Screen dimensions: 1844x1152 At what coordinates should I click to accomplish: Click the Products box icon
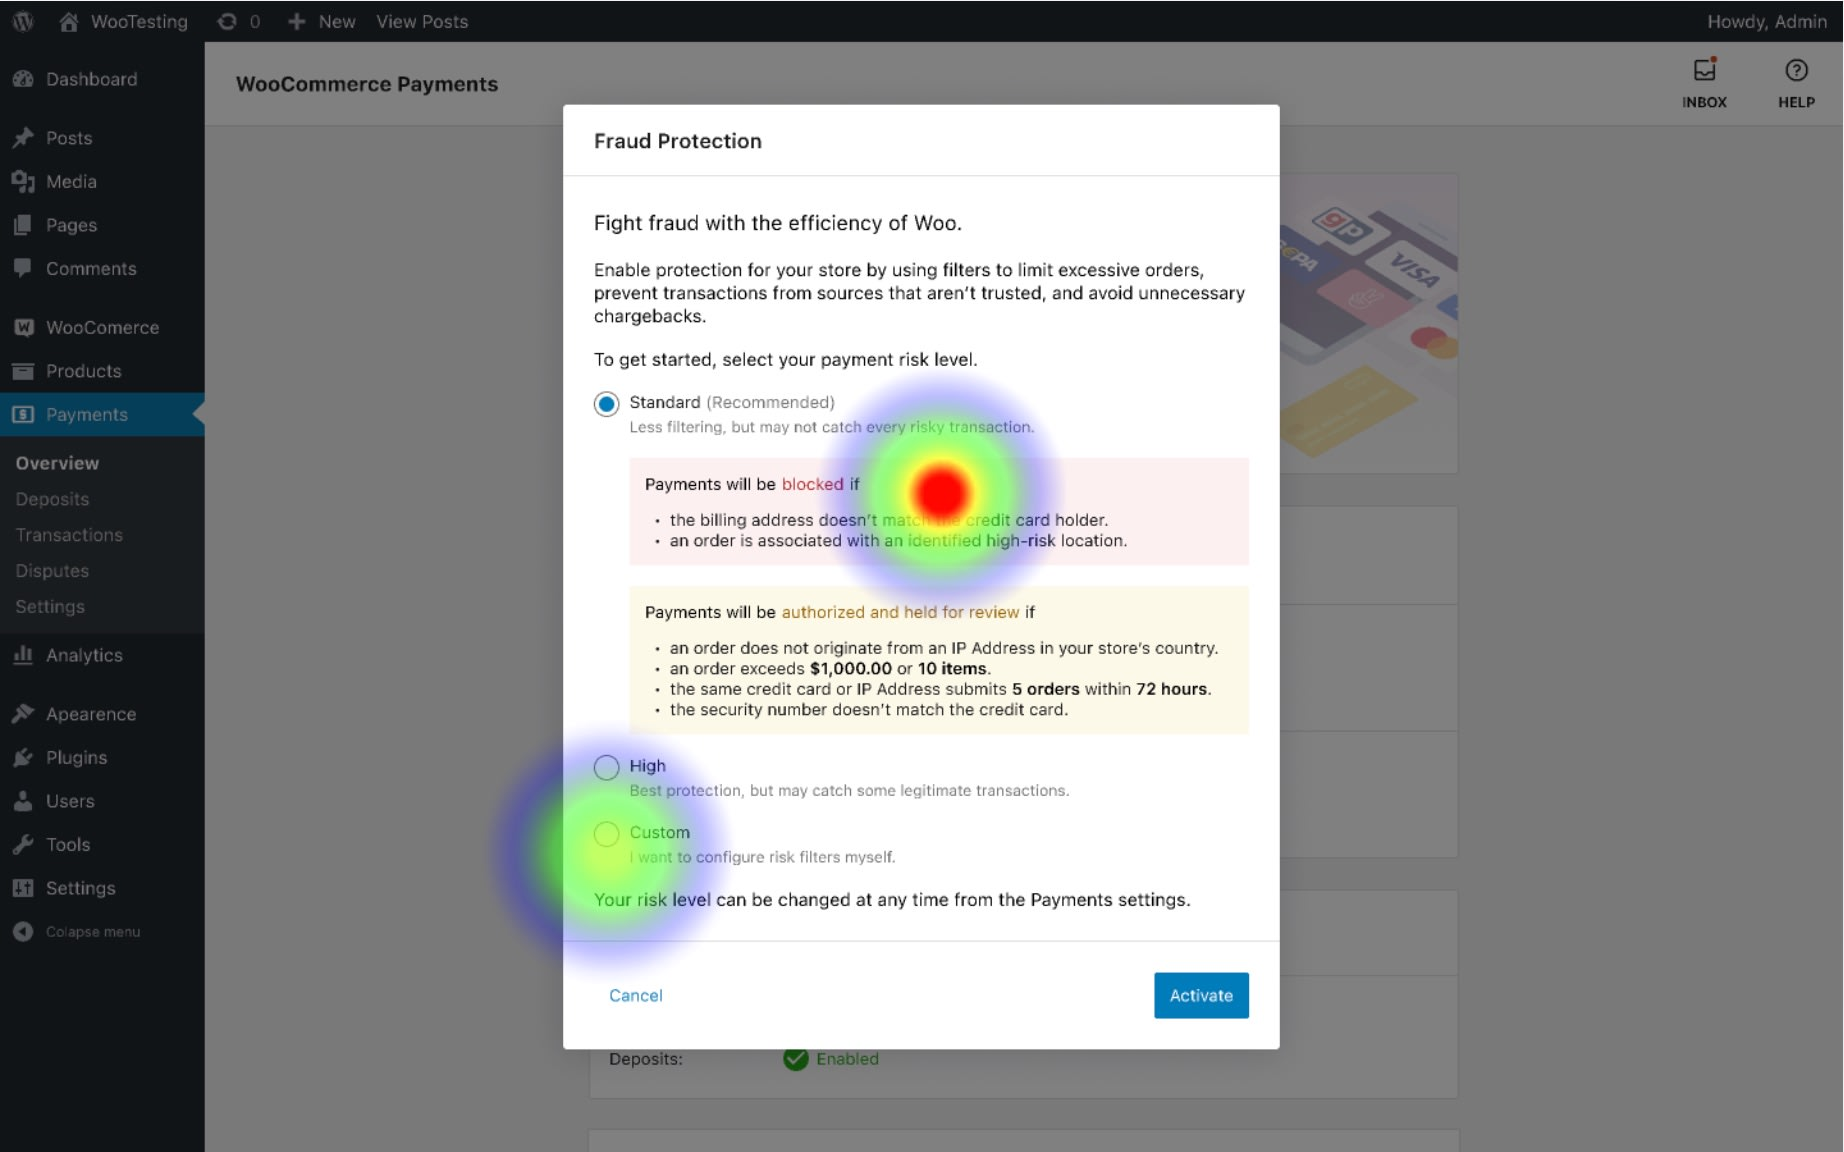coord(23,371)
